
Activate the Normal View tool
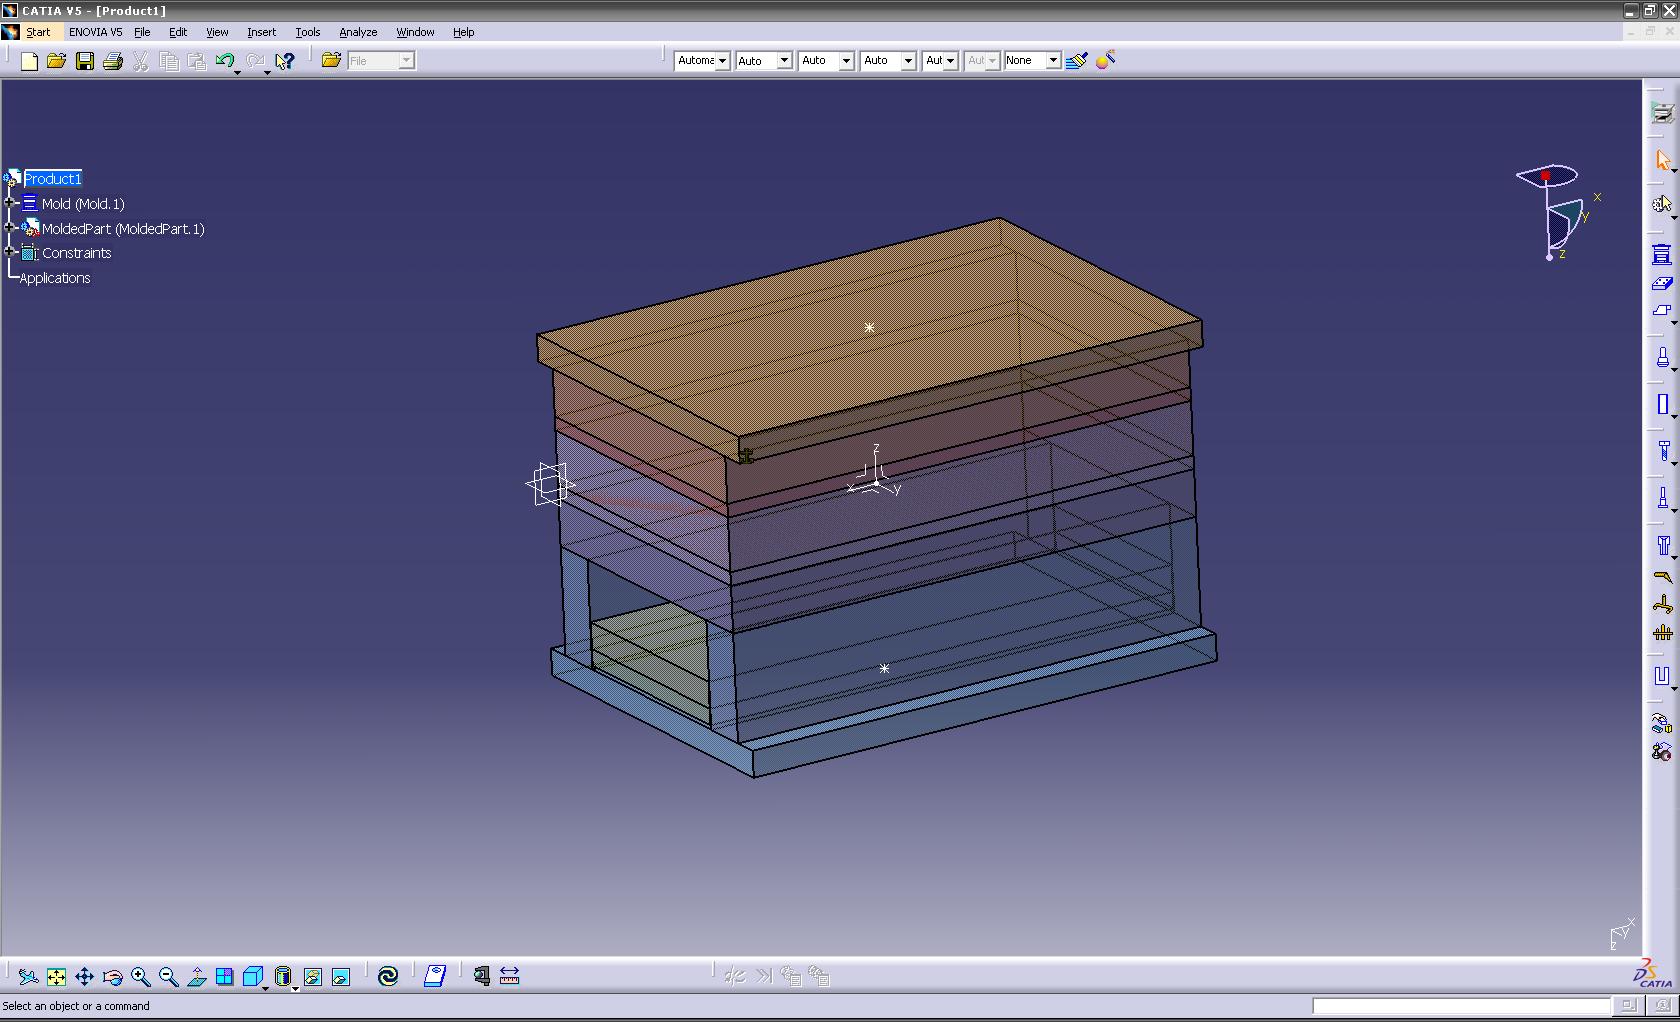tap(196, 976)
